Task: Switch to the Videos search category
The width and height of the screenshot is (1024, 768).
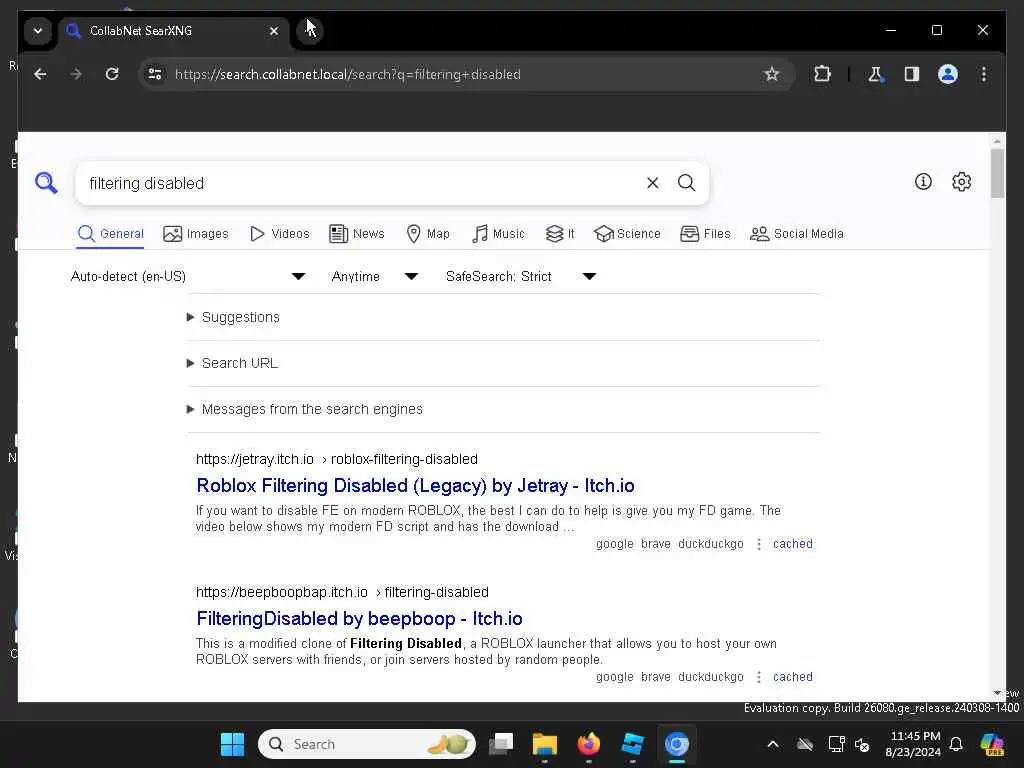Action: (x=280, y=234)
